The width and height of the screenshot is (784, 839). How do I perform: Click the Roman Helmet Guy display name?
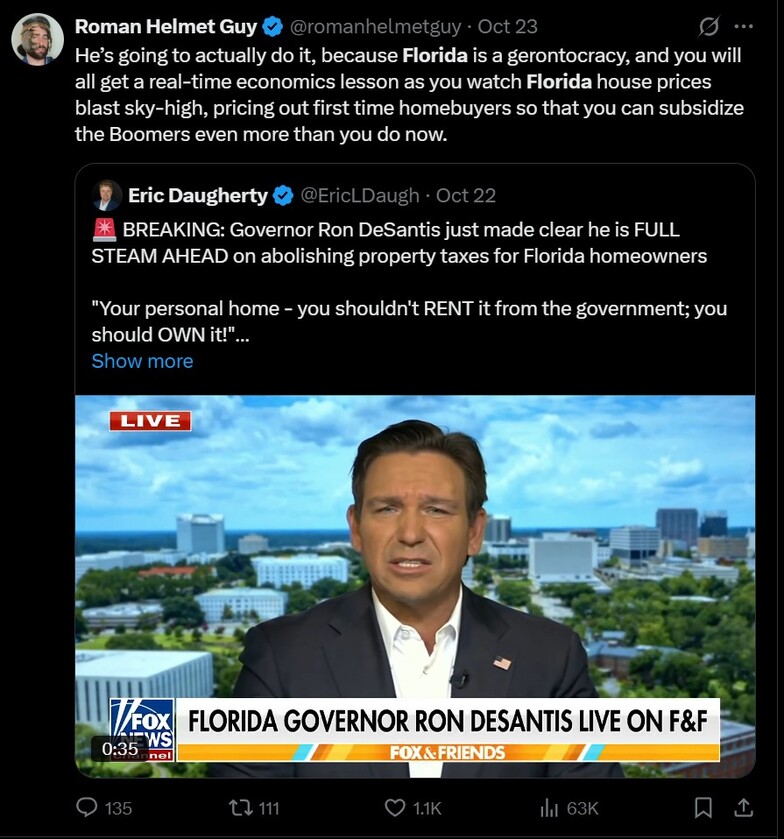[166, 26]
